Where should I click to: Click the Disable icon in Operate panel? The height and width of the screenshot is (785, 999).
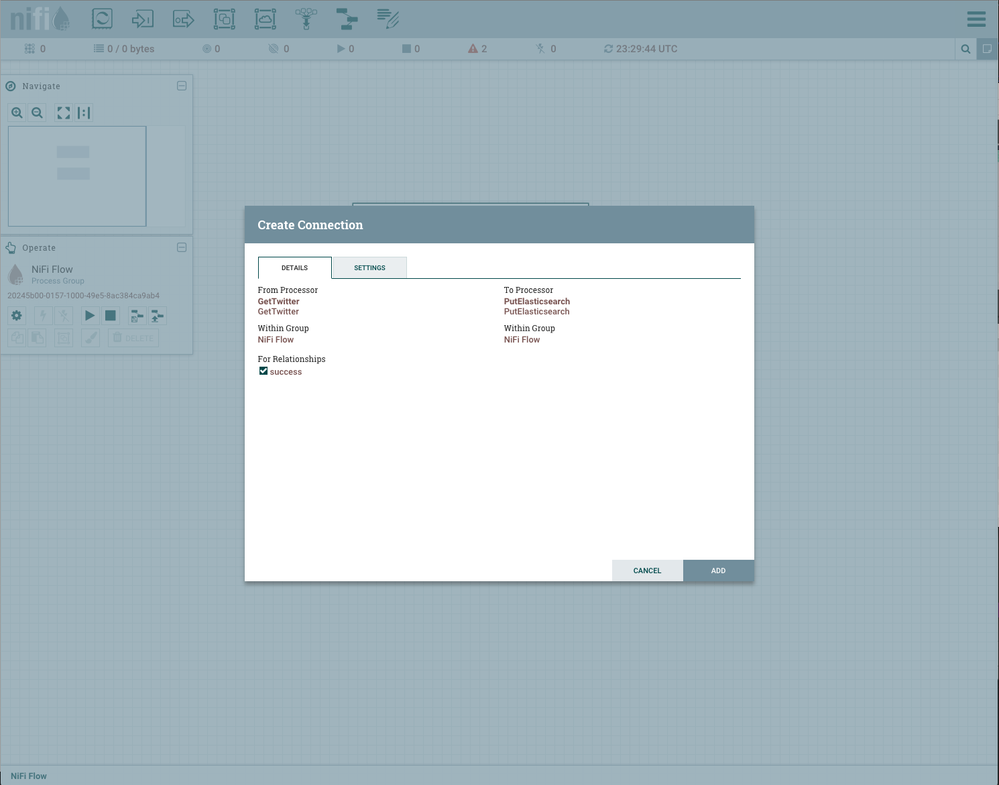coord(63,315)
